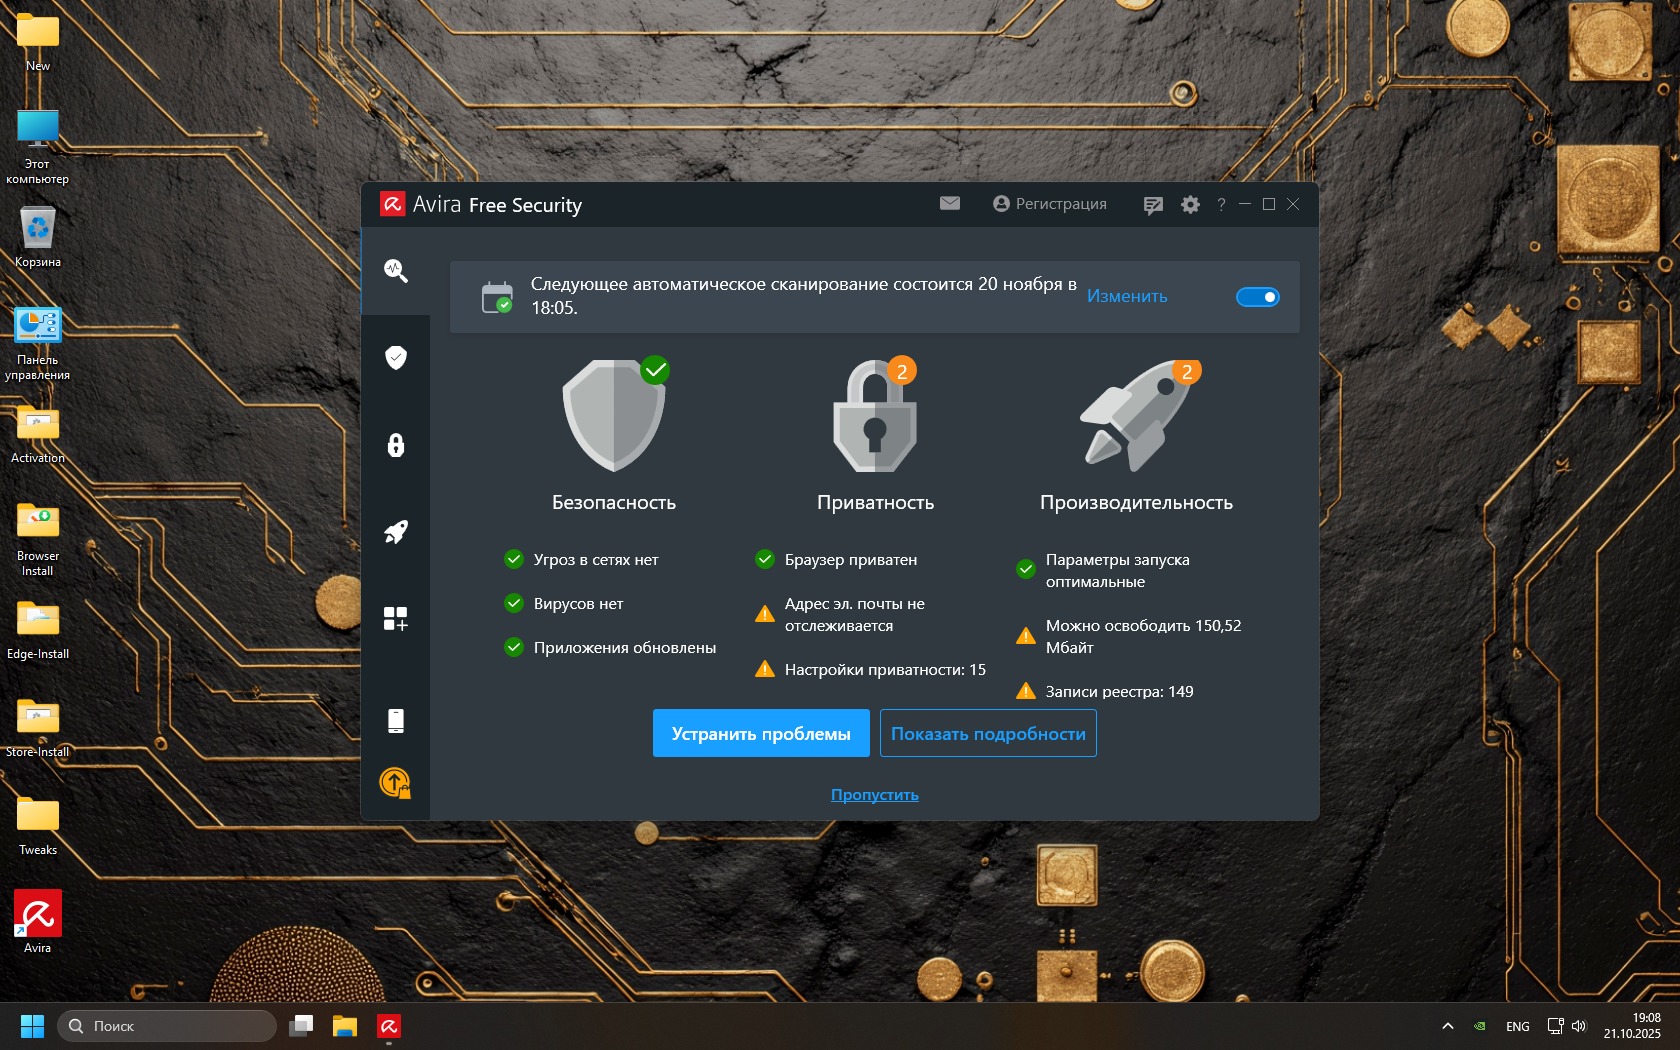Open the Security shield sidebar tab

coord(396,358)
